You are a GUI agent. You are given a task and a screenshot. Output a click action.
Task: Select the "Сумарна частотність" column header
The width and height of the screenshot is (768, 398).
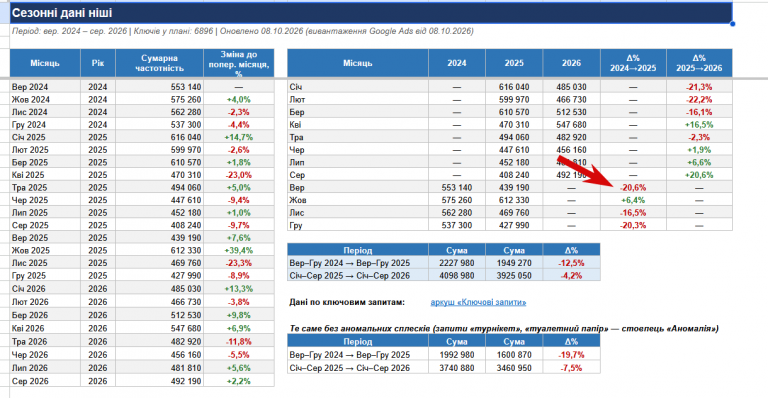(x=159, y=63)
